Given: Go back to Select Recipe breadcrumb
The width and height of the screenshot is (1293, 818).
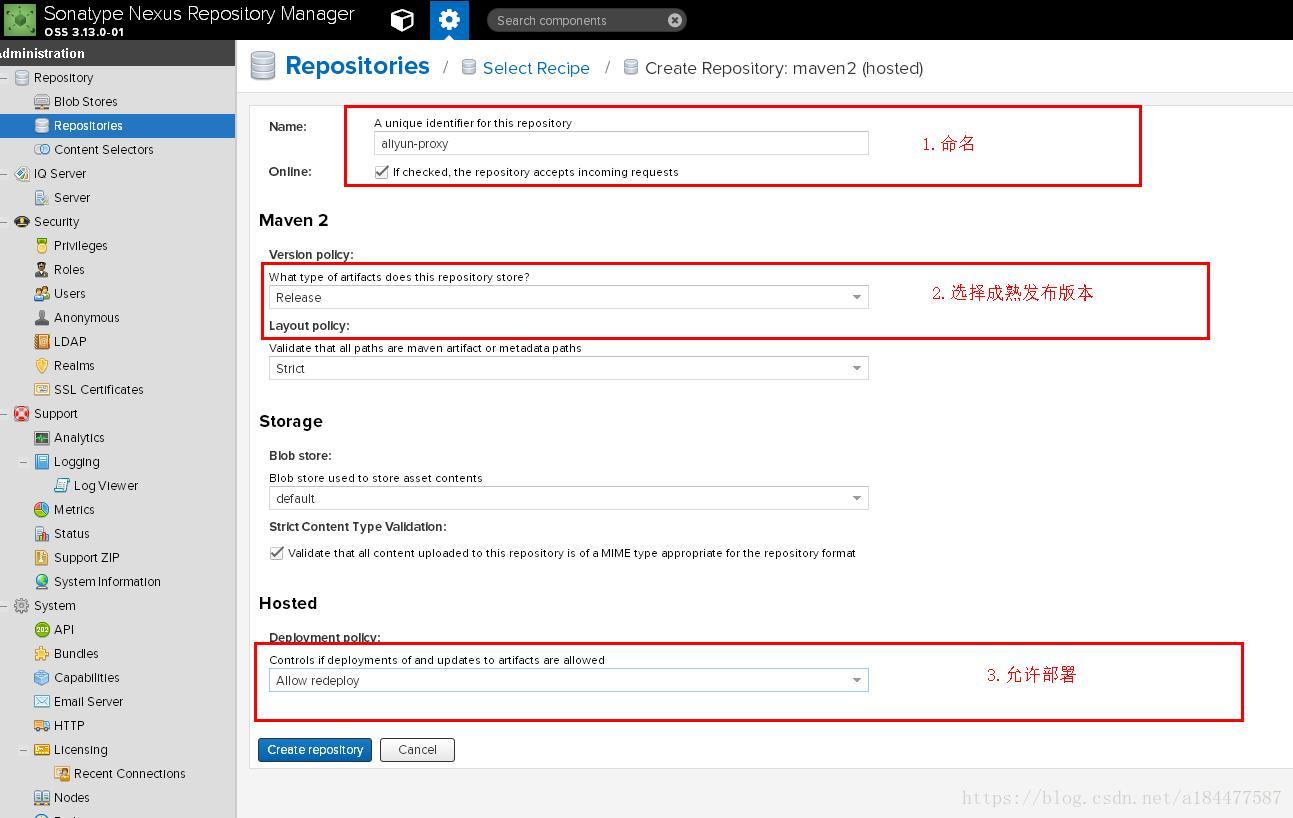Looking at the screenshot, I should tap(536, 68).
